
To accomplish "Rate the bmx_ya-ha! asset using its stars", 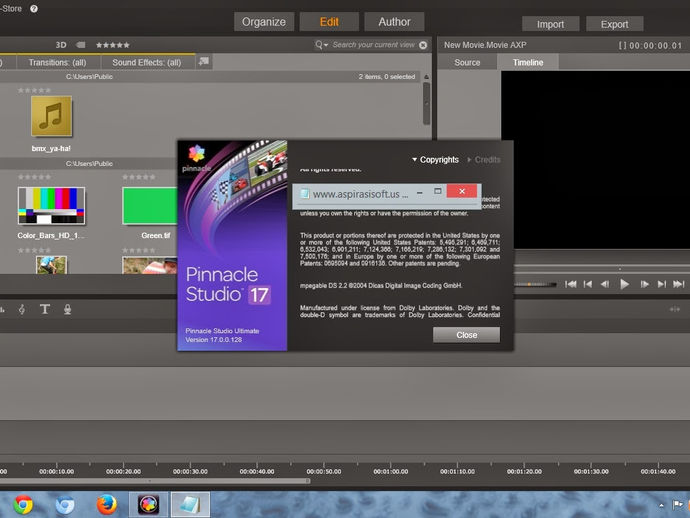I will (x=34, y=90).
